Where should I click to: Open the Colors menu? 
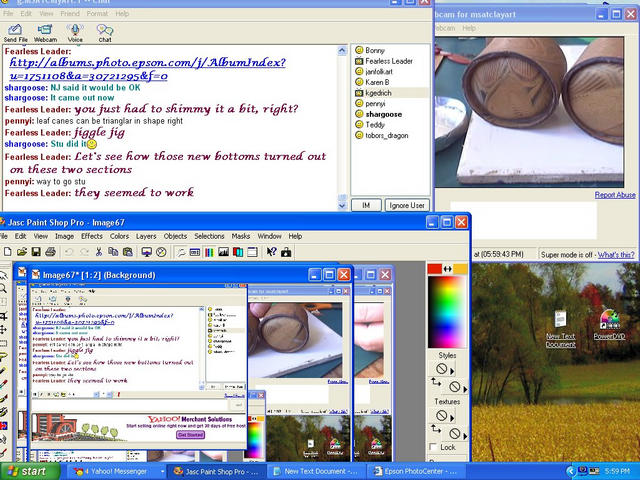(x=119, y=236)
